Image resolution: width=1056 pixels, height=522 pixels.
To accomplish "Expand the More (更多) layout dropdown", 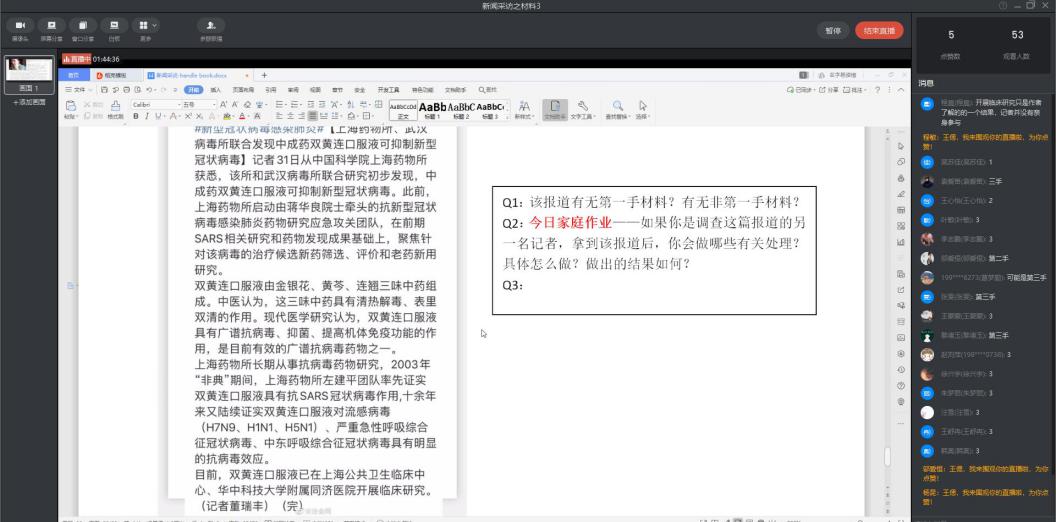I will click(148, 27).
